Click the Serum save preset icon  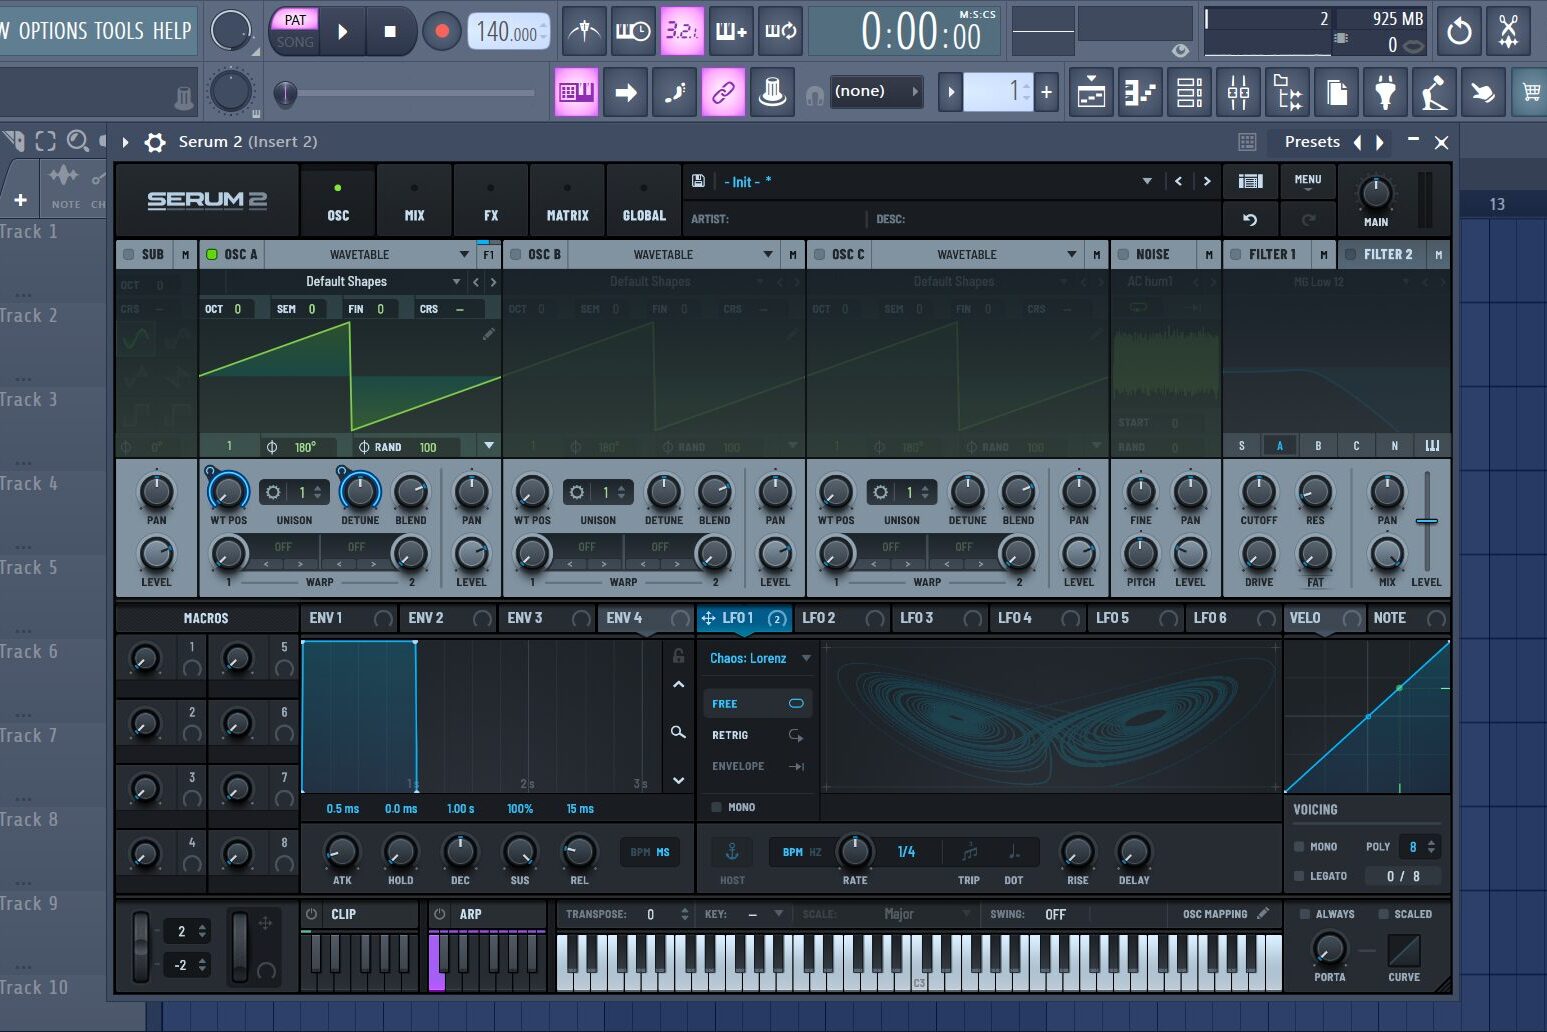point(699,181)
